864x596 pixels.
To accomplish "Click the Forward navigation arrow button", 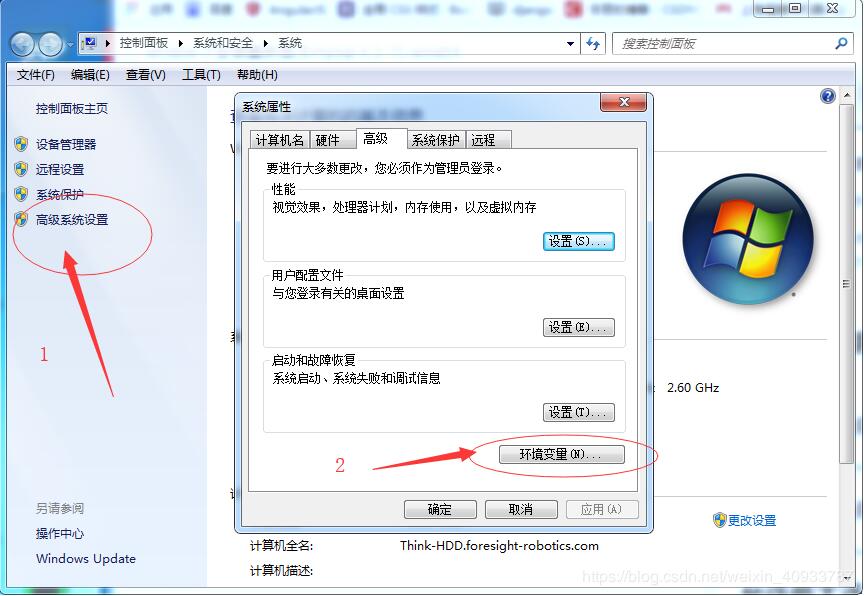I will (x=50, y=44).
